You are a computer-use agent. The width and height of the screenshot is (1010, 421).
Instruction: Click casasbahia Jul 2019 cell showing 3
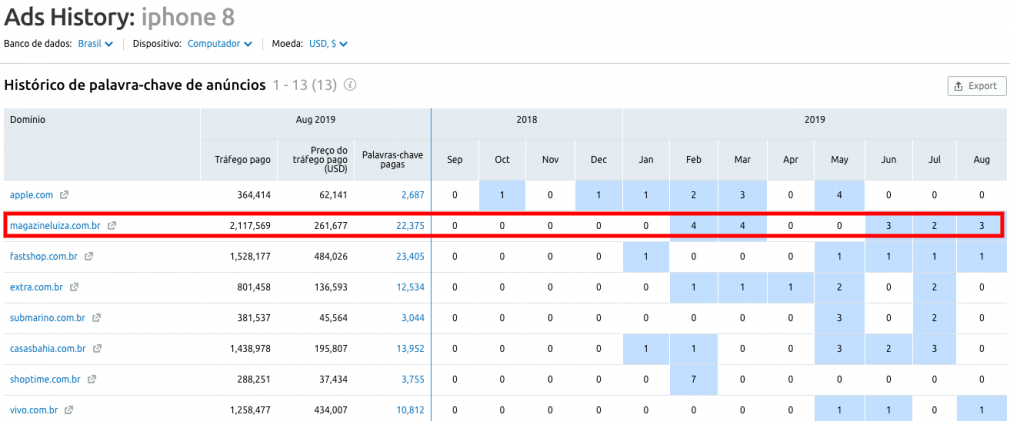point(934,348)
